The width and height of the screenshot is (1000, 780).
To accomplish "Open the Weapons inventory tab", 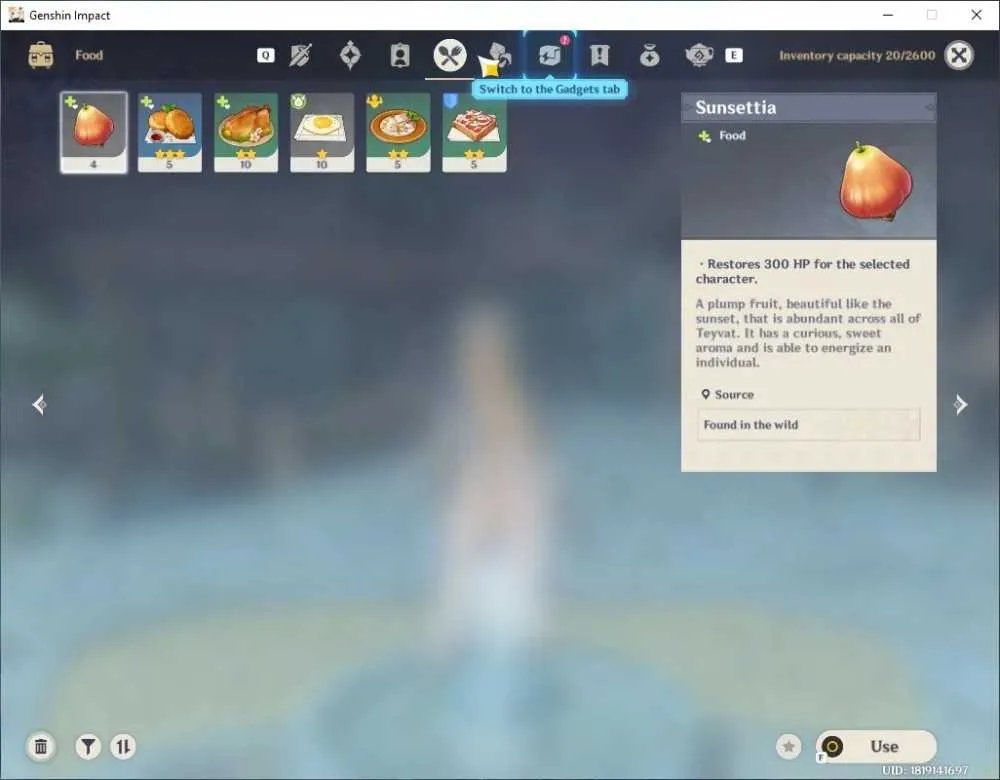I will [300, 55].
